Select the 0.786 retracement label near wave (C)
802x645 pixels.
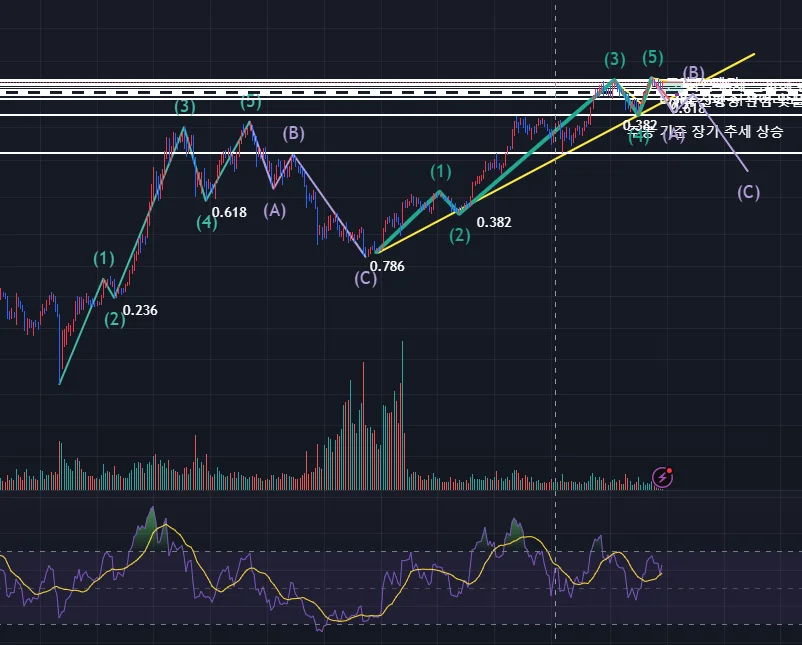coord(387,266)
